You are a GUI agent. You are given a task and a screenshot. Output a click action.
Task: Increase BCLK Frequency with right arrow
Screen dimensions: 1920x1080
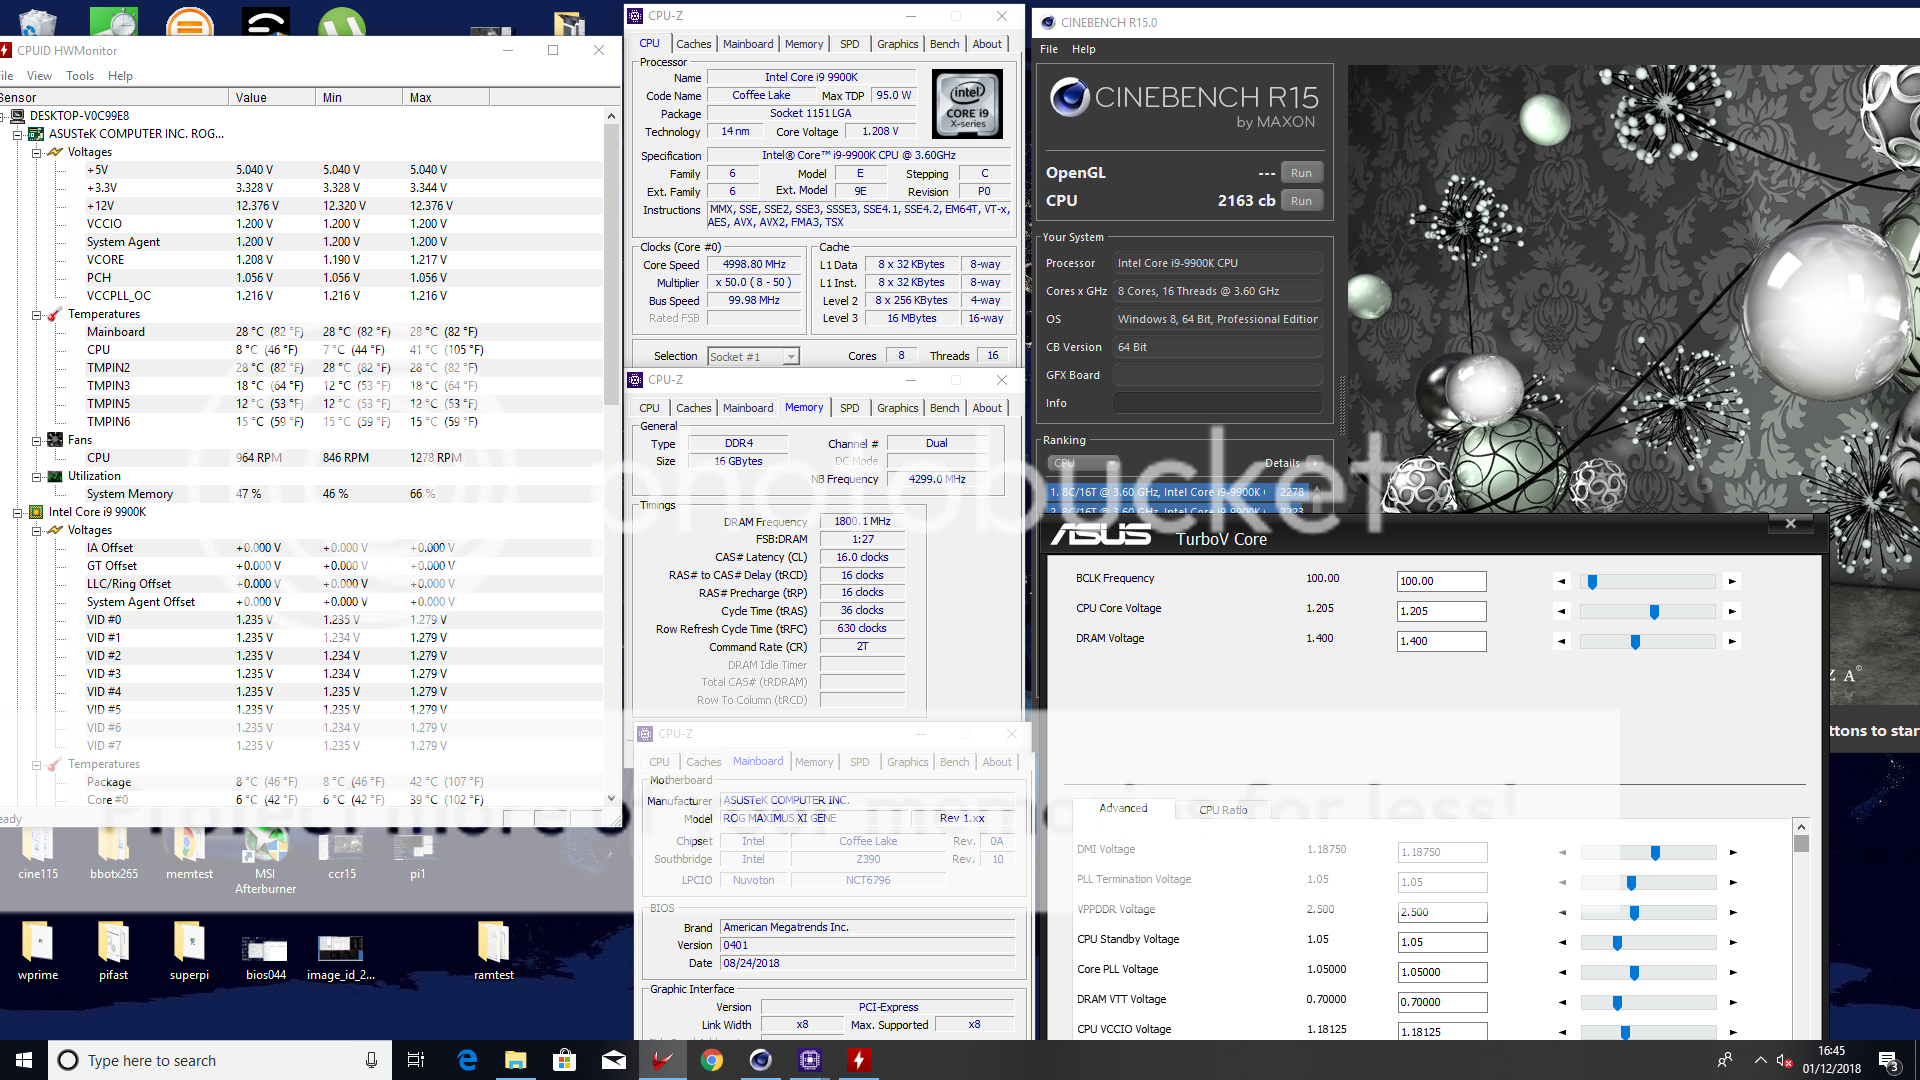click(x=1732, y=581)
